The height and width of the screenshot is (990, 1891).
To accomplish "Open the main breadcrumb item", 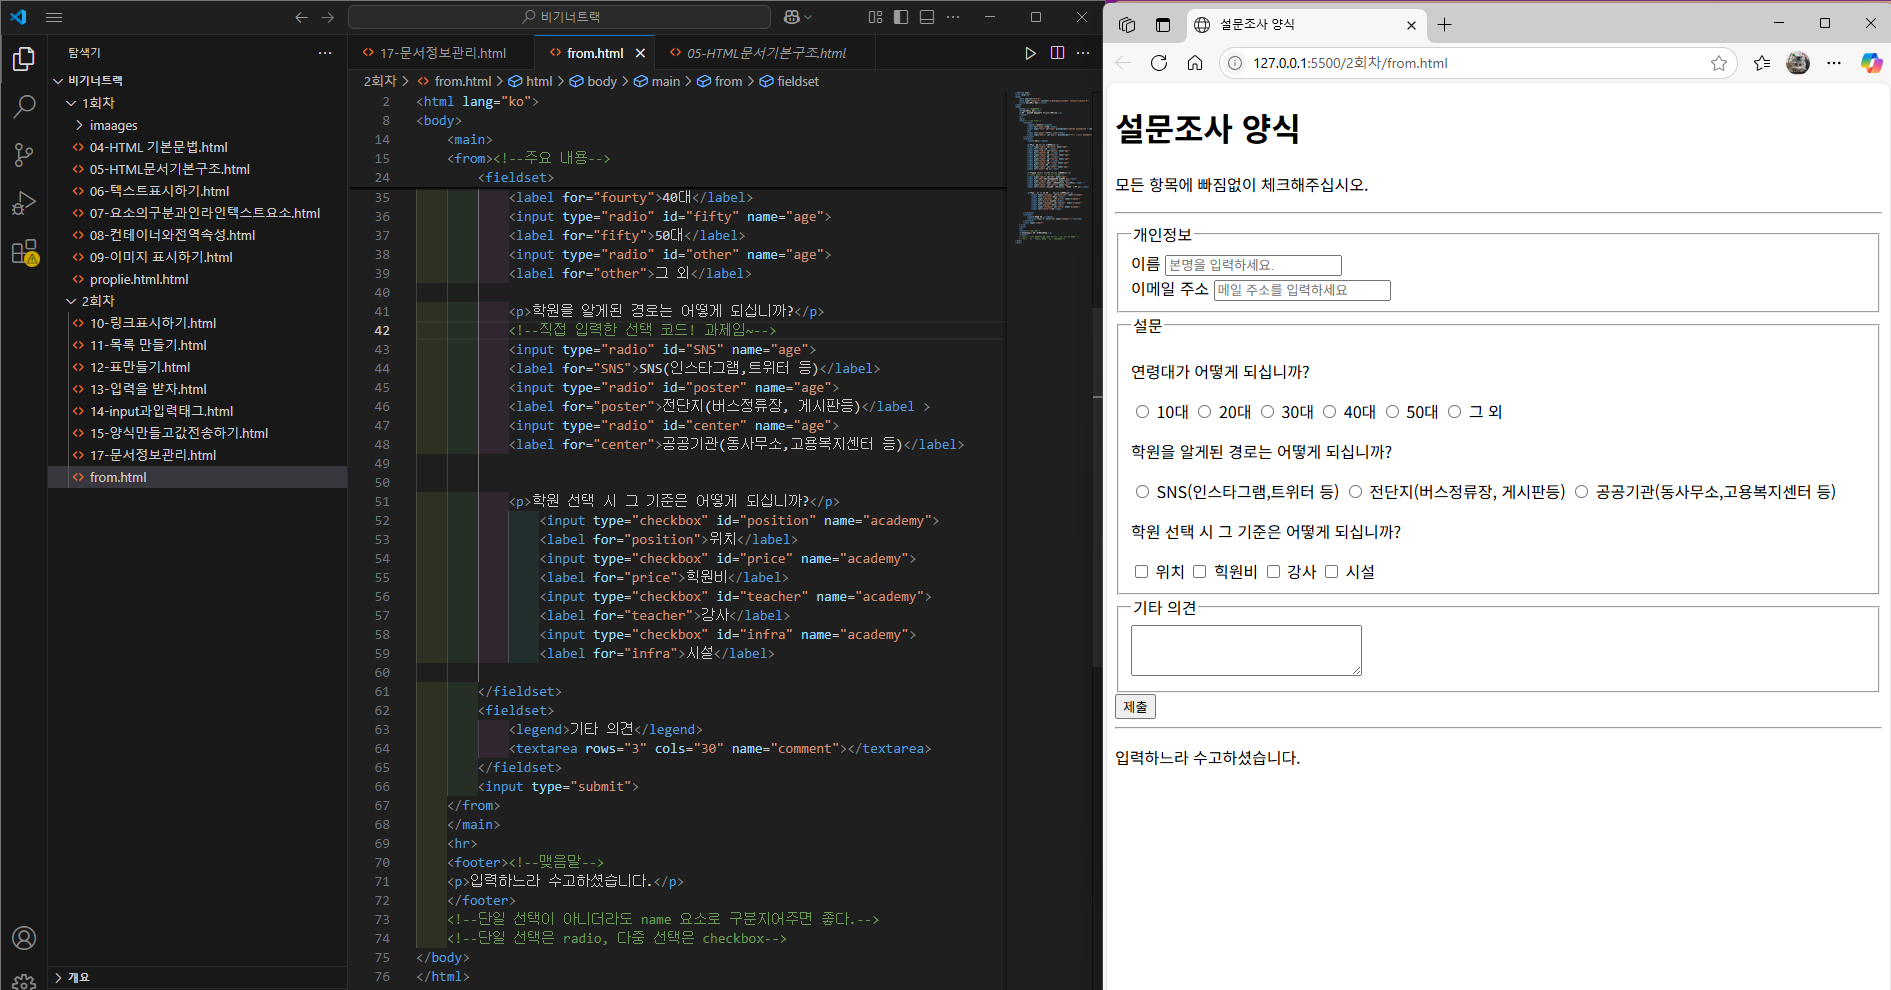I will (657, 81).
